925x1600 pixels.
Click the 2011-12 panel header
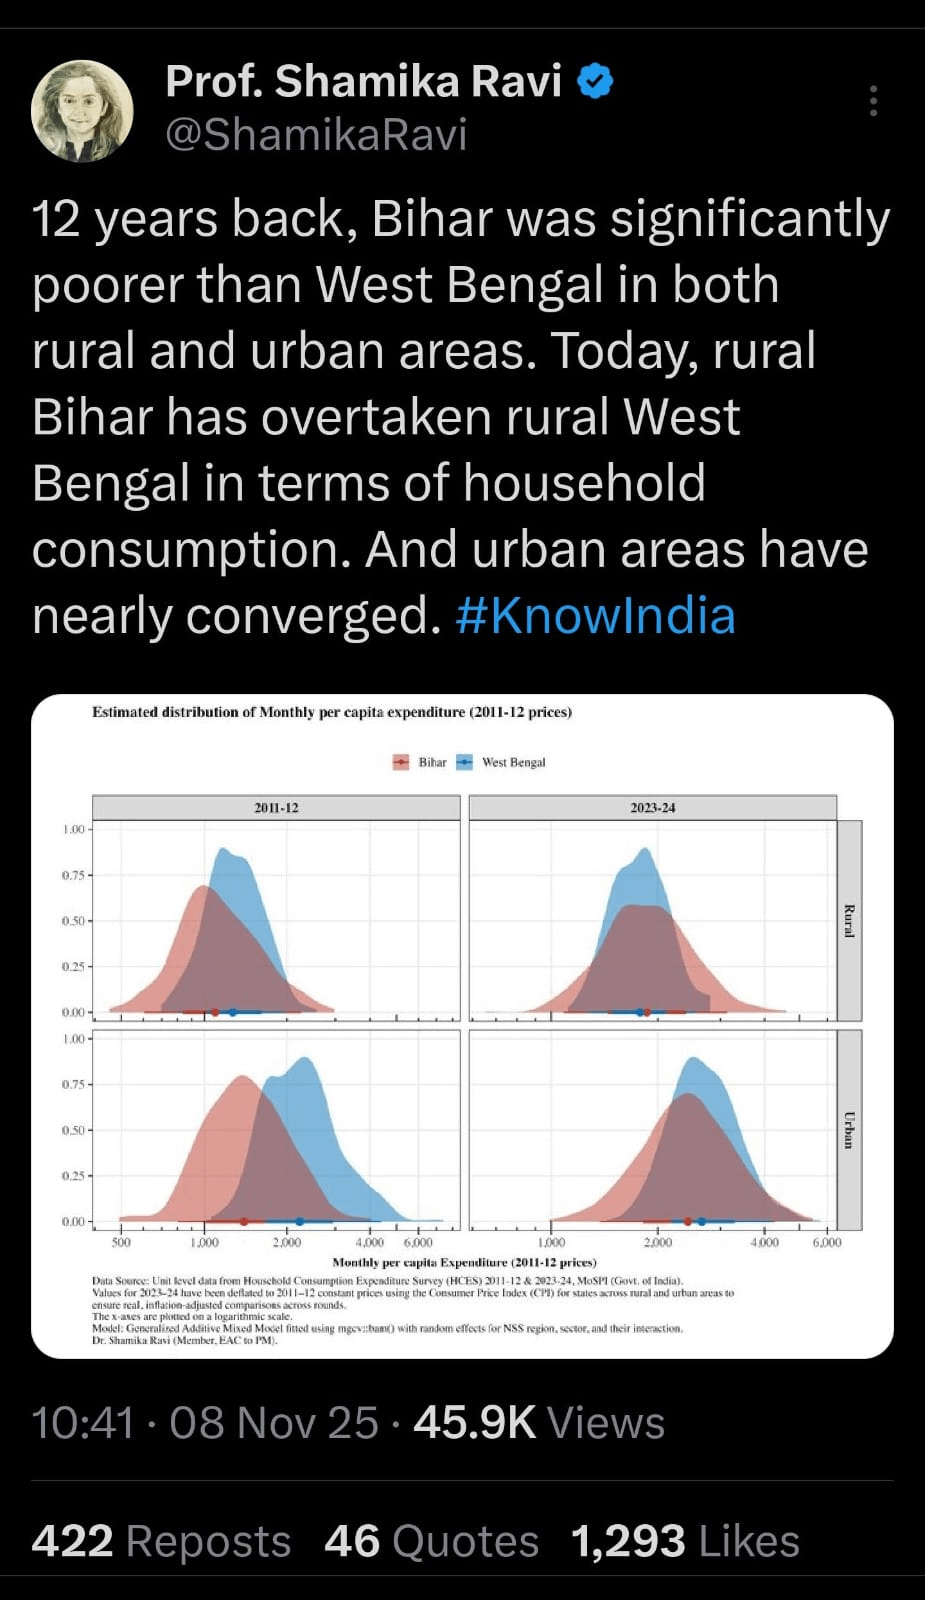click(x=276, y=807)
